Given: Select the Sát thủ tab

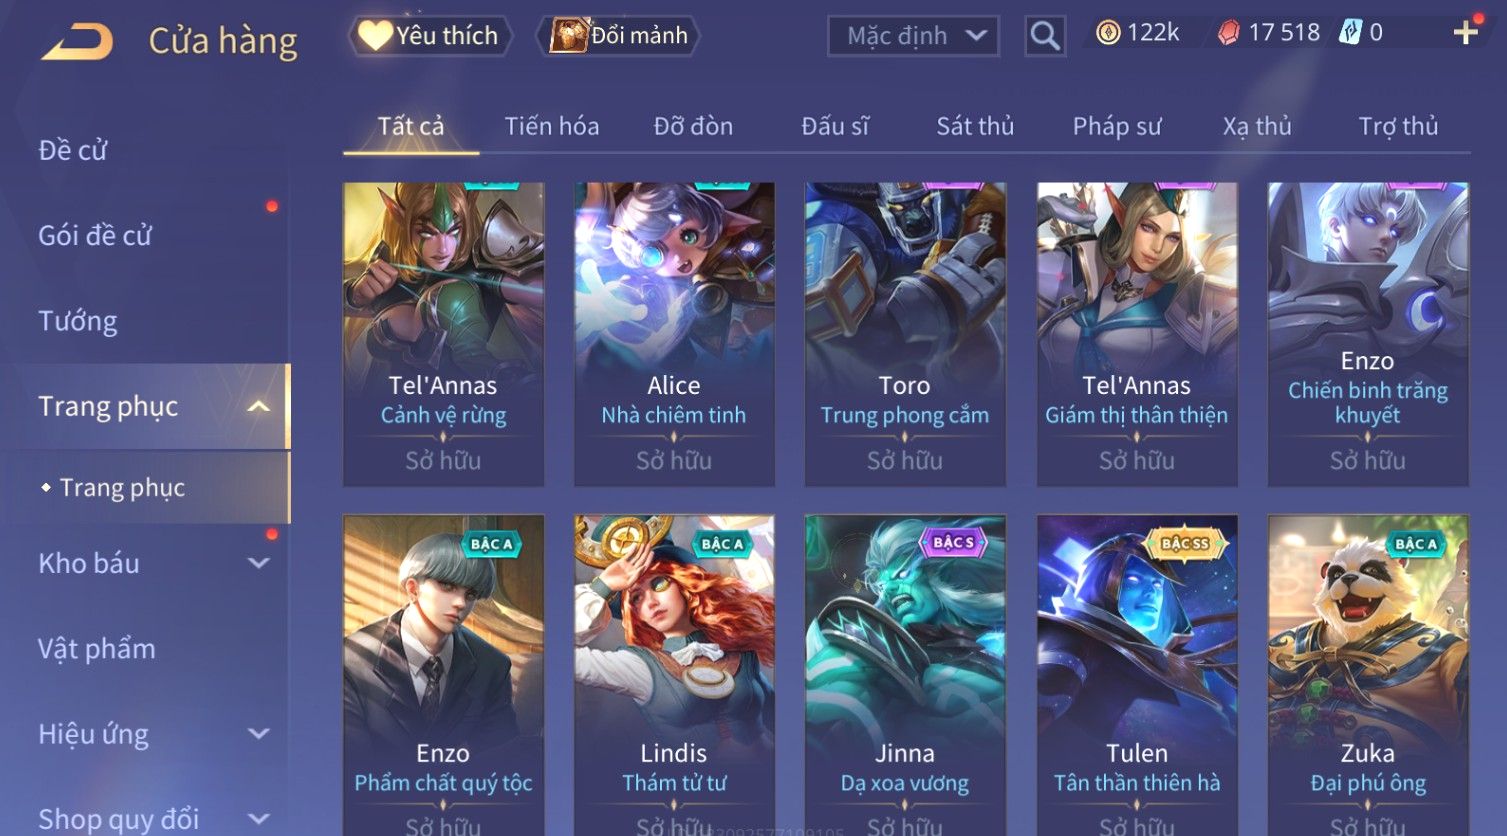Looking at the screenshot, I should click(975, 126).
